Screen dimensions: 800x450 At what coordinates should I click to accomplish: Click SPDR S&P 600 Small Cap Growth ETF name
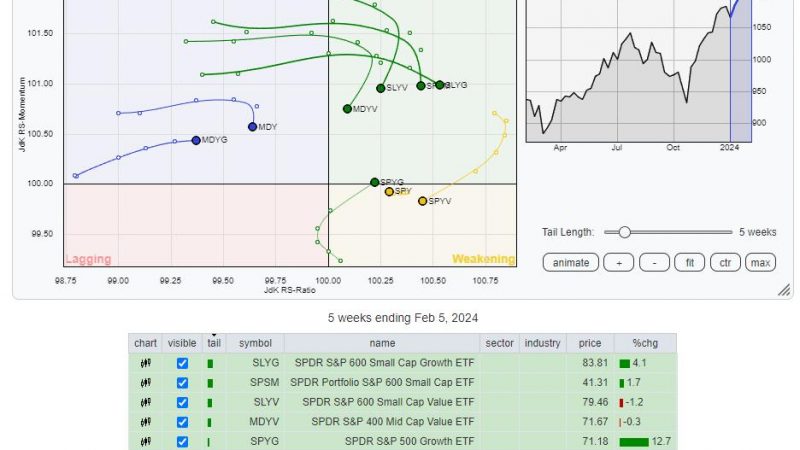pos(384,363)
